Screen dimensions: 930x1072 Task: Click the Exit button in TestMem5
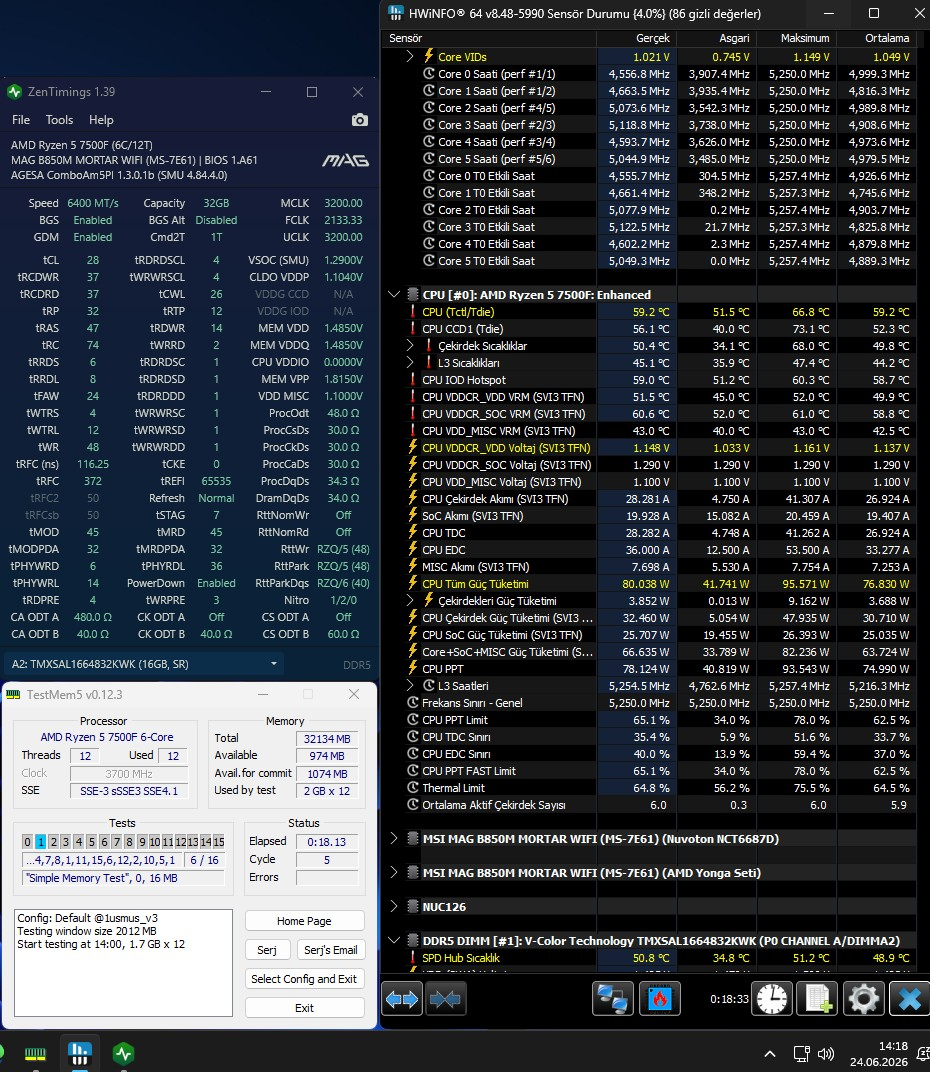[x=304, y=1008]
